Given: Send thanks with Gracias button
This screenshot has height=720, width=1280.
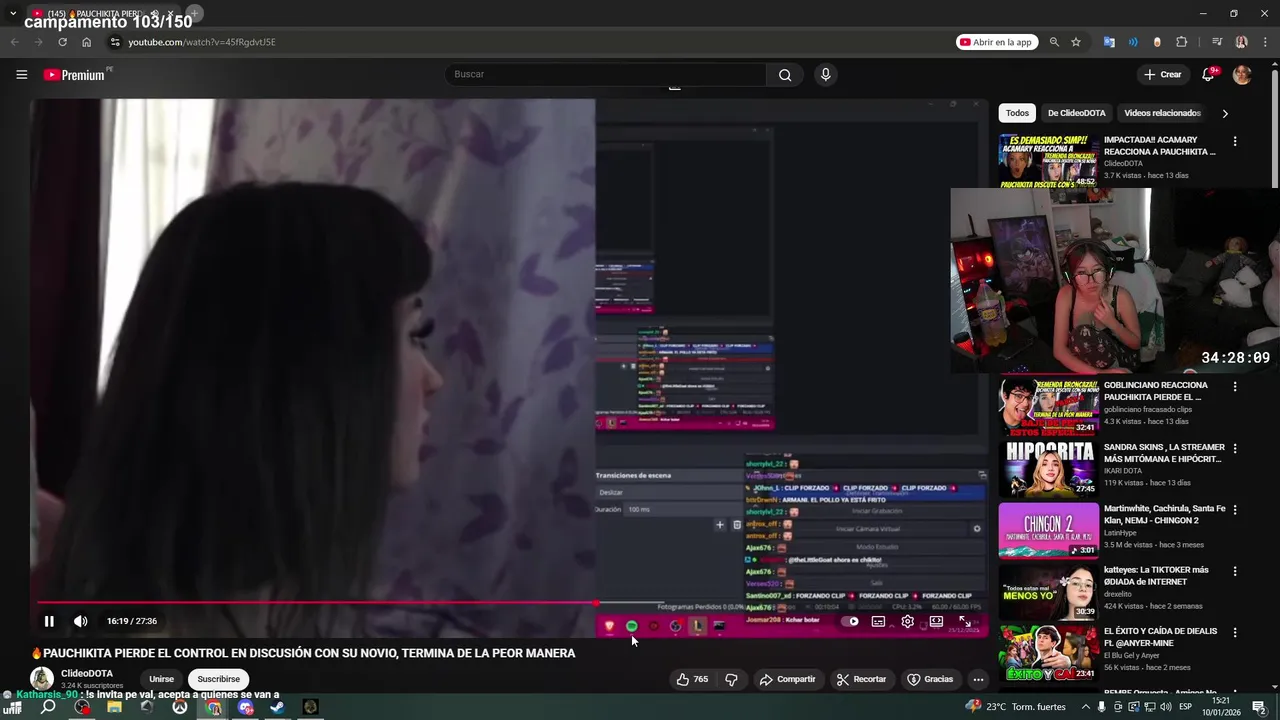Looking at the screenshot, I should pyautogui.click(x=929, y=679).
